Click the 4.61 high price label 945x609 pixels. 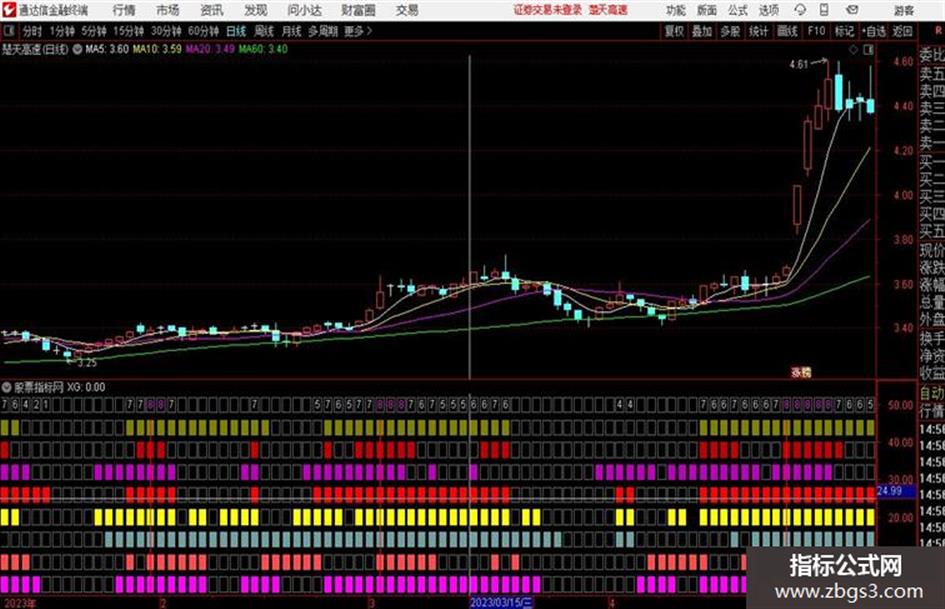(799, 65)
